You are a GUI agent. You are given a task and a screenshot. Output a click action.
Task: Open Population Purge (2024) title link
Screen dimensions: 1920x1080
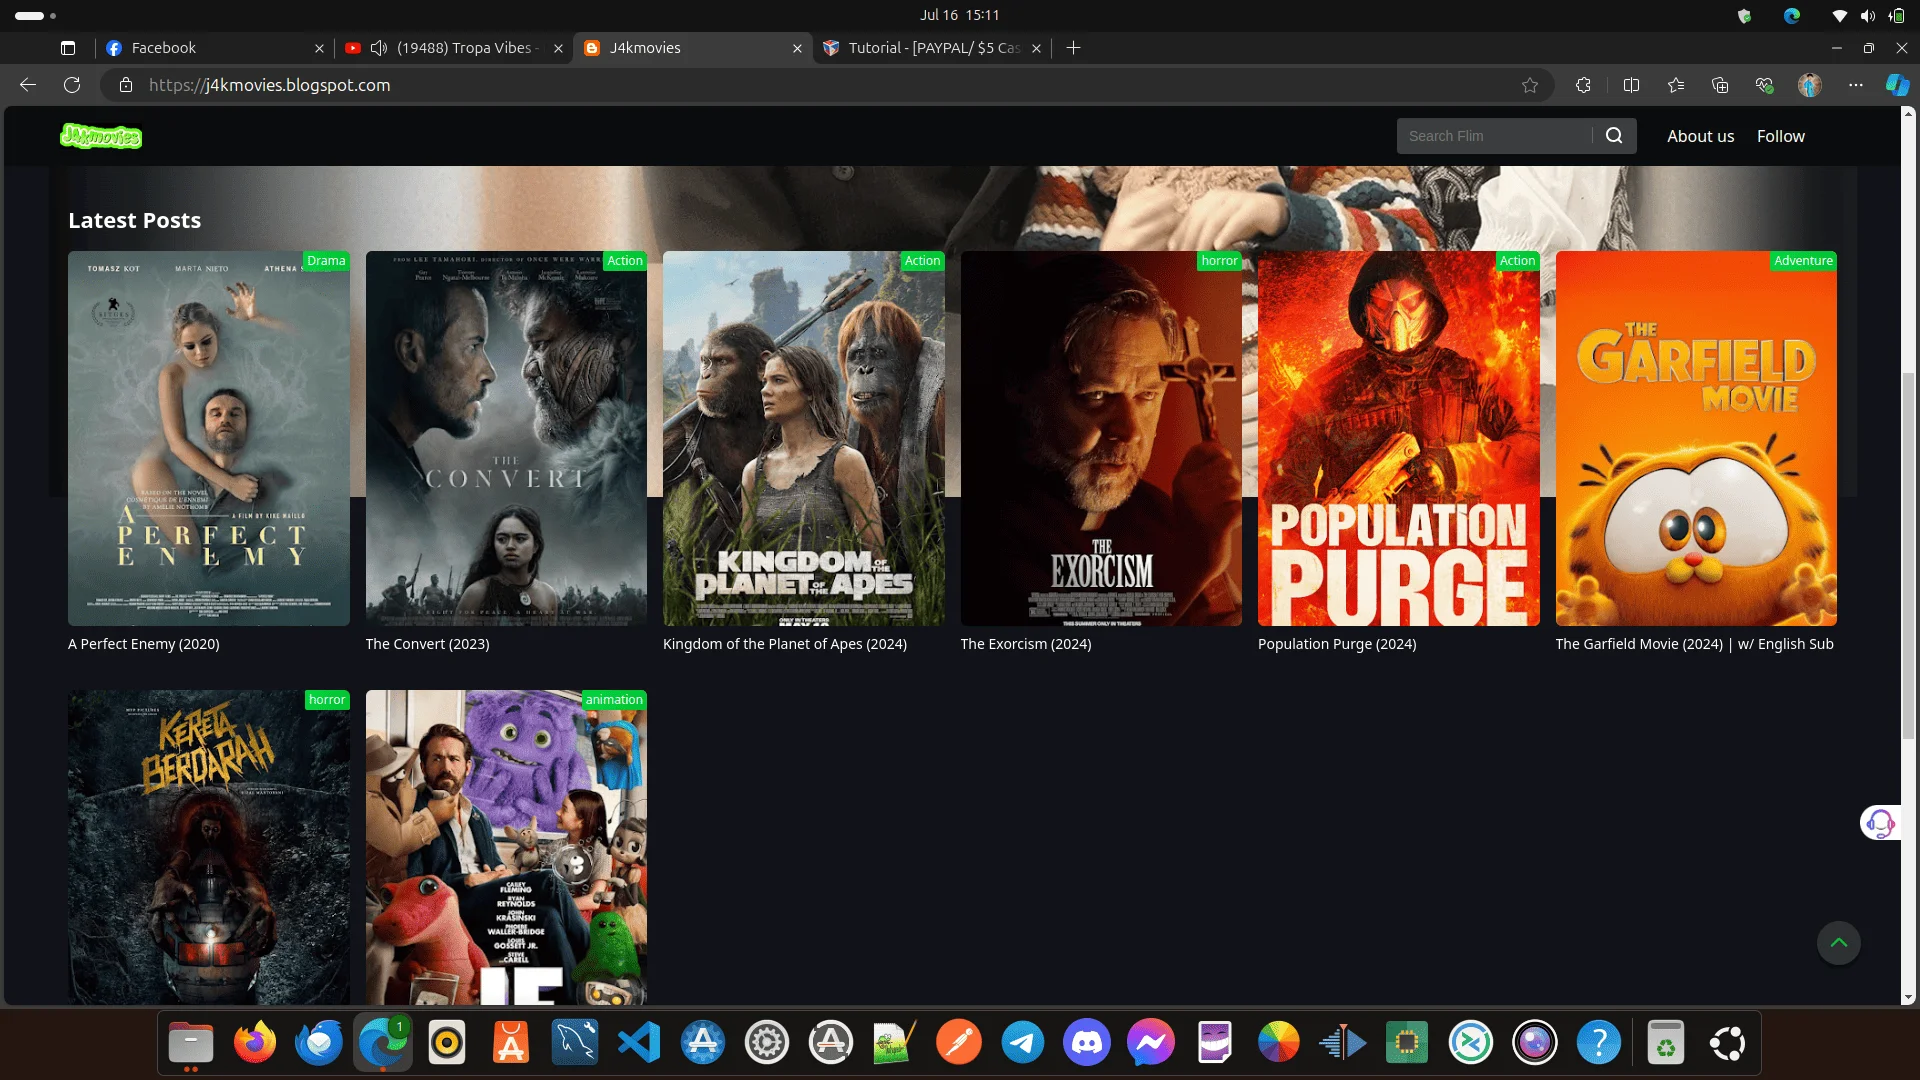pyautogui.click(x=1337, y=644)
